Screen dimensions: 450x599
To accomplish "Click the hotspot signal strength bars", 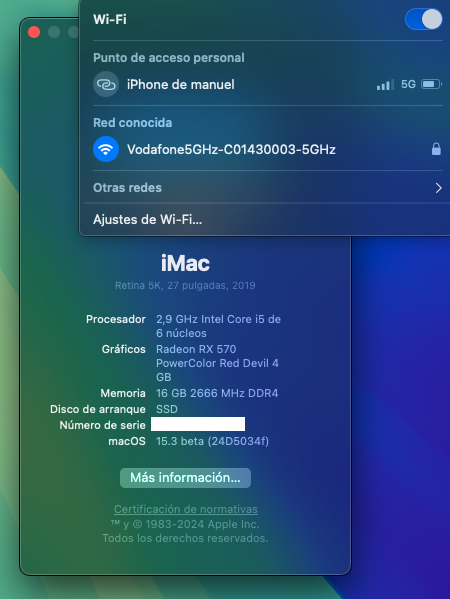I will [x=385, y=85].
